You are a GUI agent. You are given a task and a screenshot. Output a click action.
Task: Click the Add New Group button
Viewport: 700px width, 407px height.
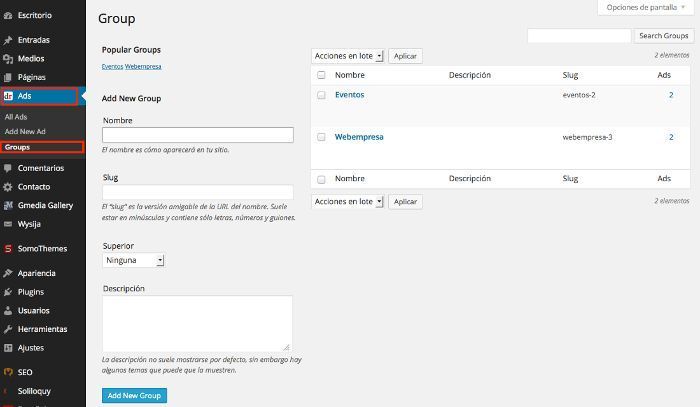(x=134, y=395)
